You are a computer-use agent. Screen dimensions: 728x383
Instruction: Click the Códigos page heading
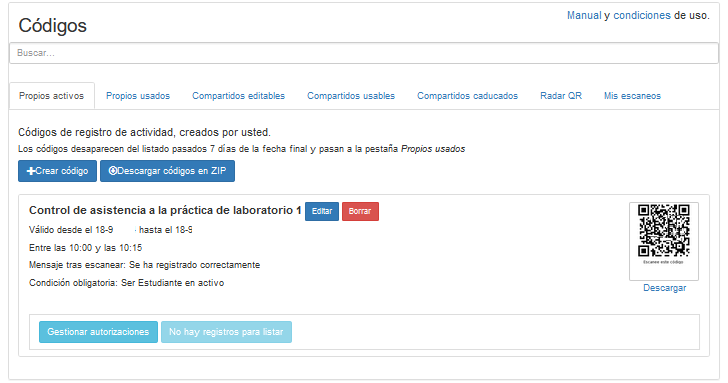tap(52, 26)
